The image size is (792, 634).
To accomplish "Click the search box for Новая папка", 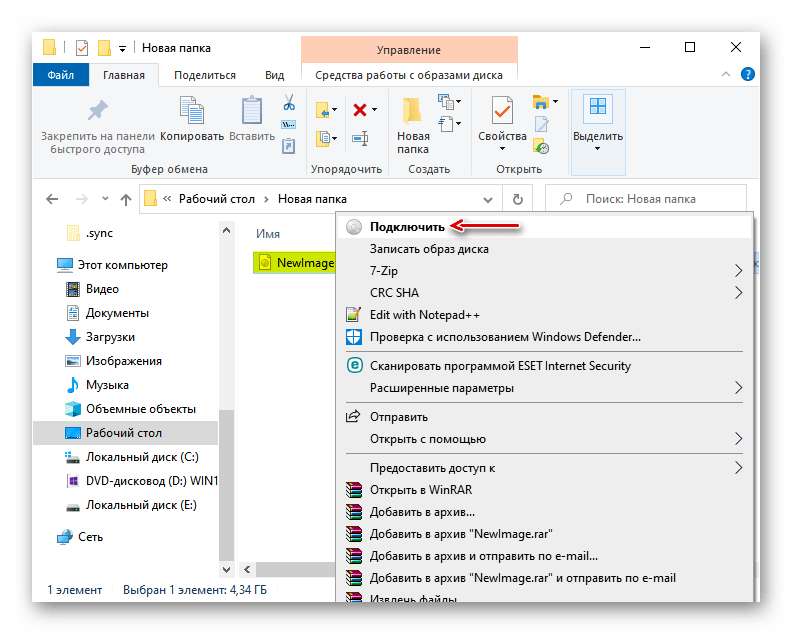I will pos(646,199).
